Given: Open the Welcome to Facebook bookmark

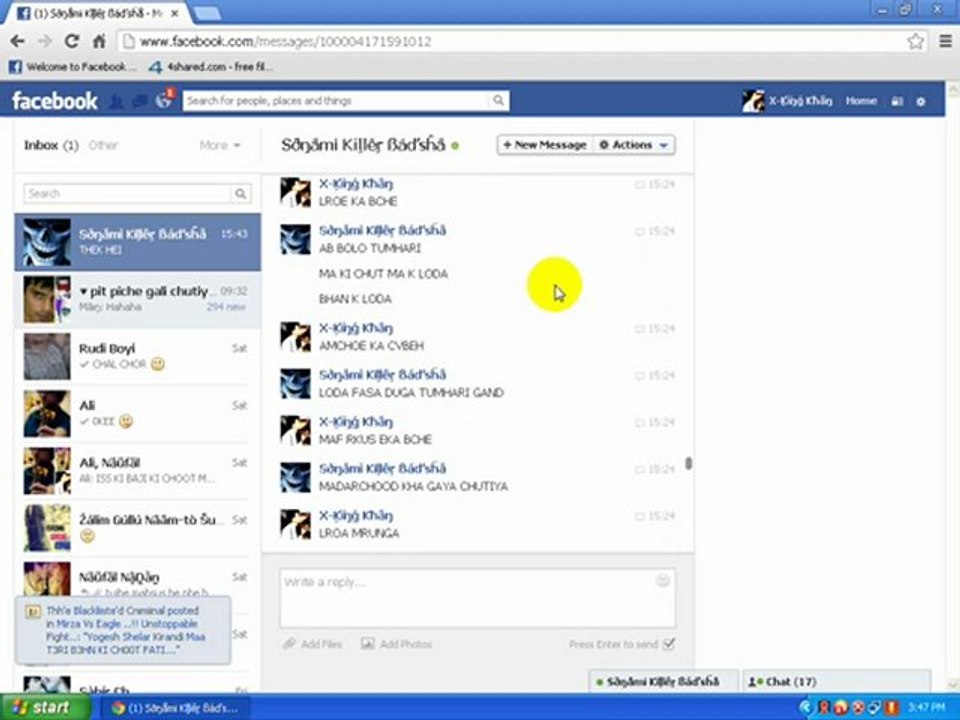Looking at the screenshot, I should [x=71, y=67].
